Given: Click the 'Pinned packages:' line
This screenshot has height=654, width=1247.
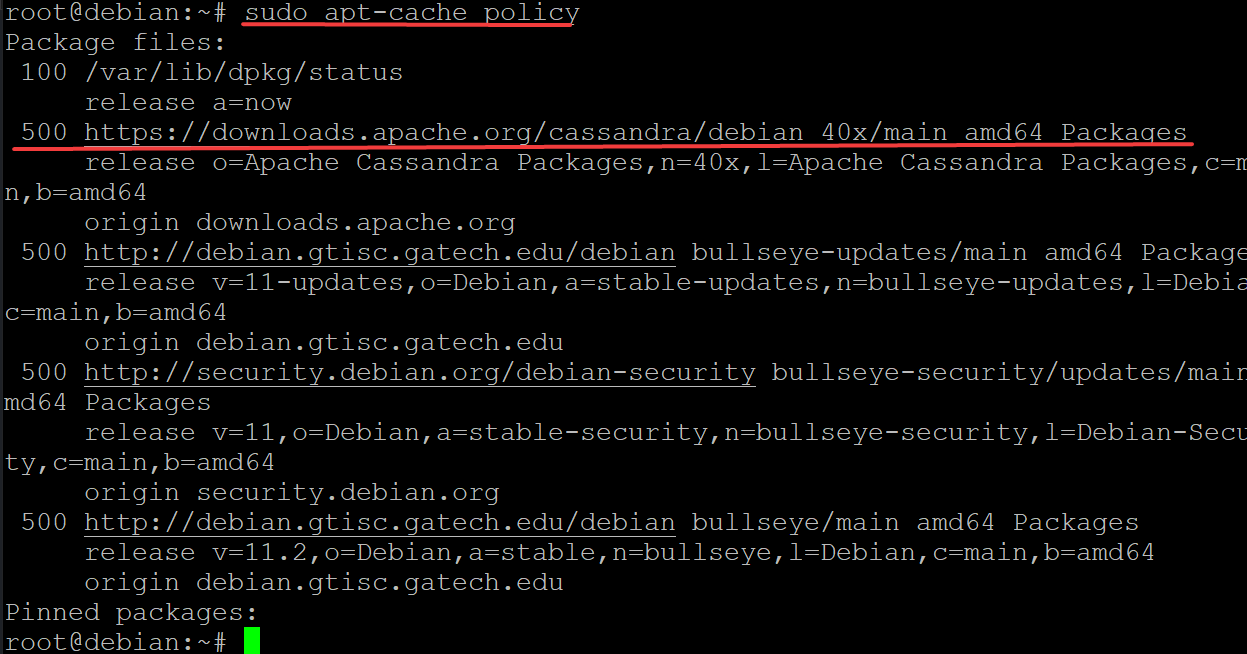Looking at the screenshot, I should click(x=132, y=612).
